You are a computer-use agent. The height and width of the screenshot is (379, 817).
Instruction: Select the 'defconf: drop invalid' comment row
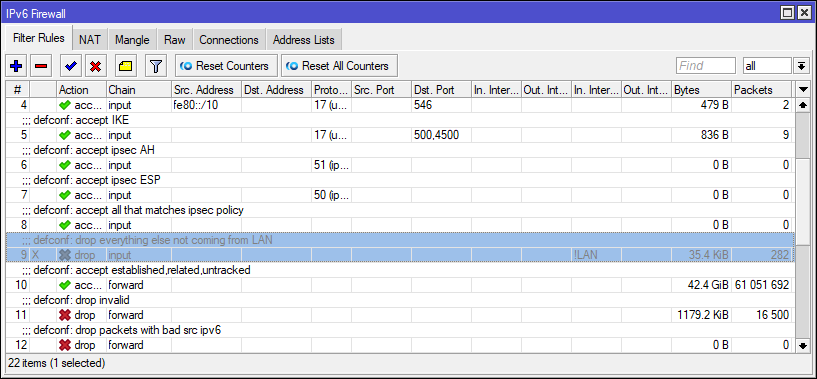click(x=400, y=300)
